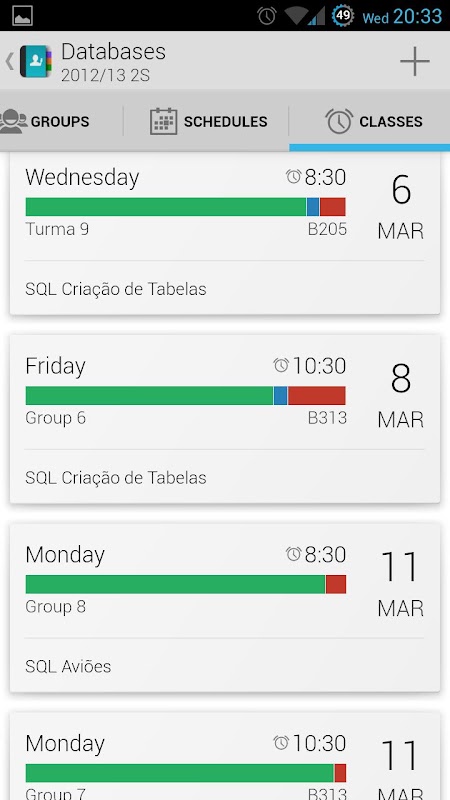Open Friday 8 MAR Group 6 class card

(225, 419)
